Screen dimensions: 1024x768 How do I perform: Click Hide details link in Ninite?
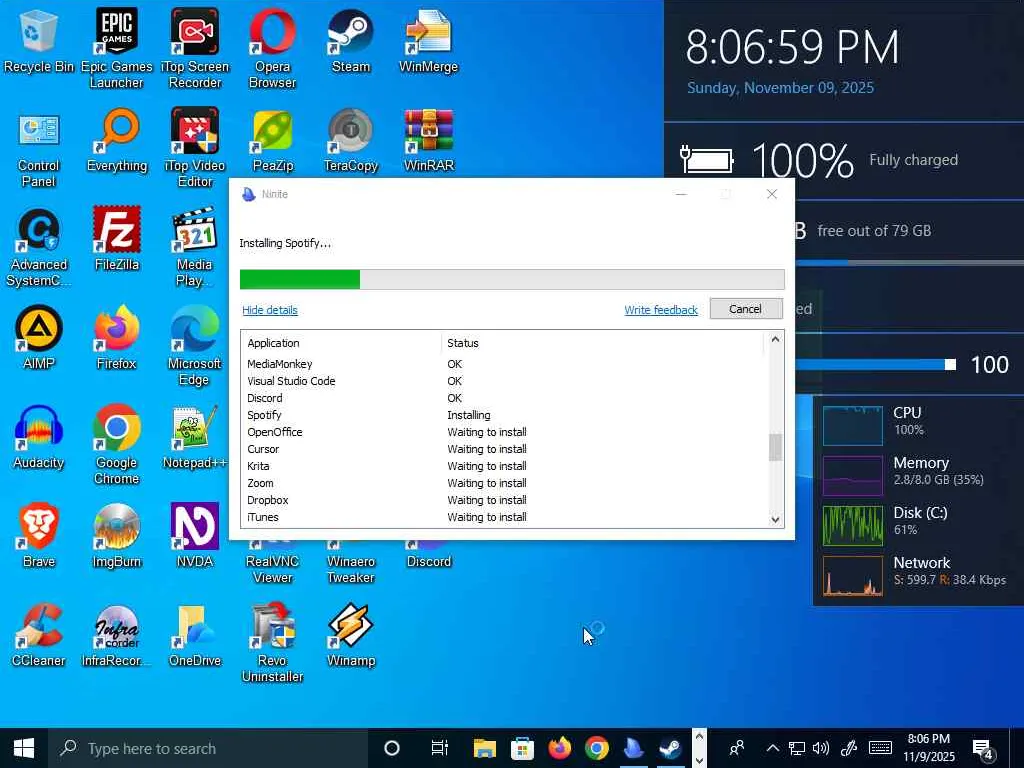point(270,310)
